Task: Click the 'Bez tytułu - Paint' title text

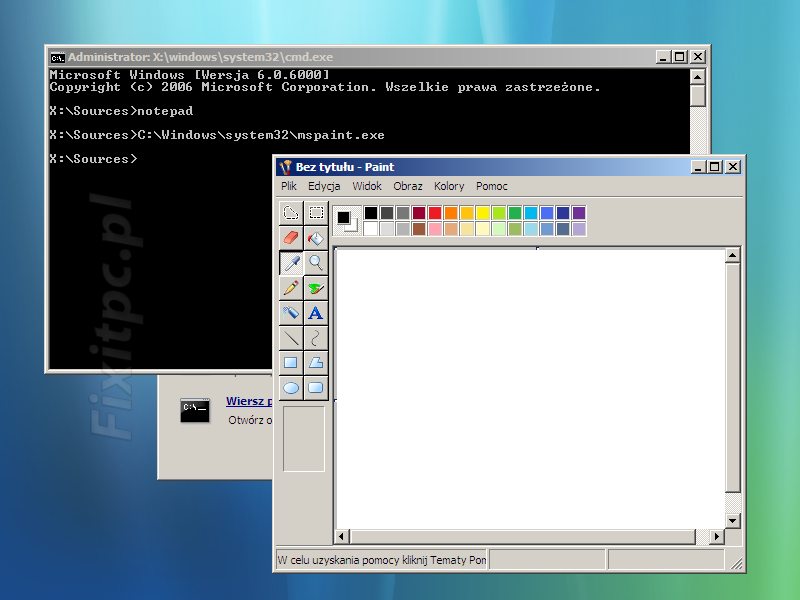Action: (345, 167)
